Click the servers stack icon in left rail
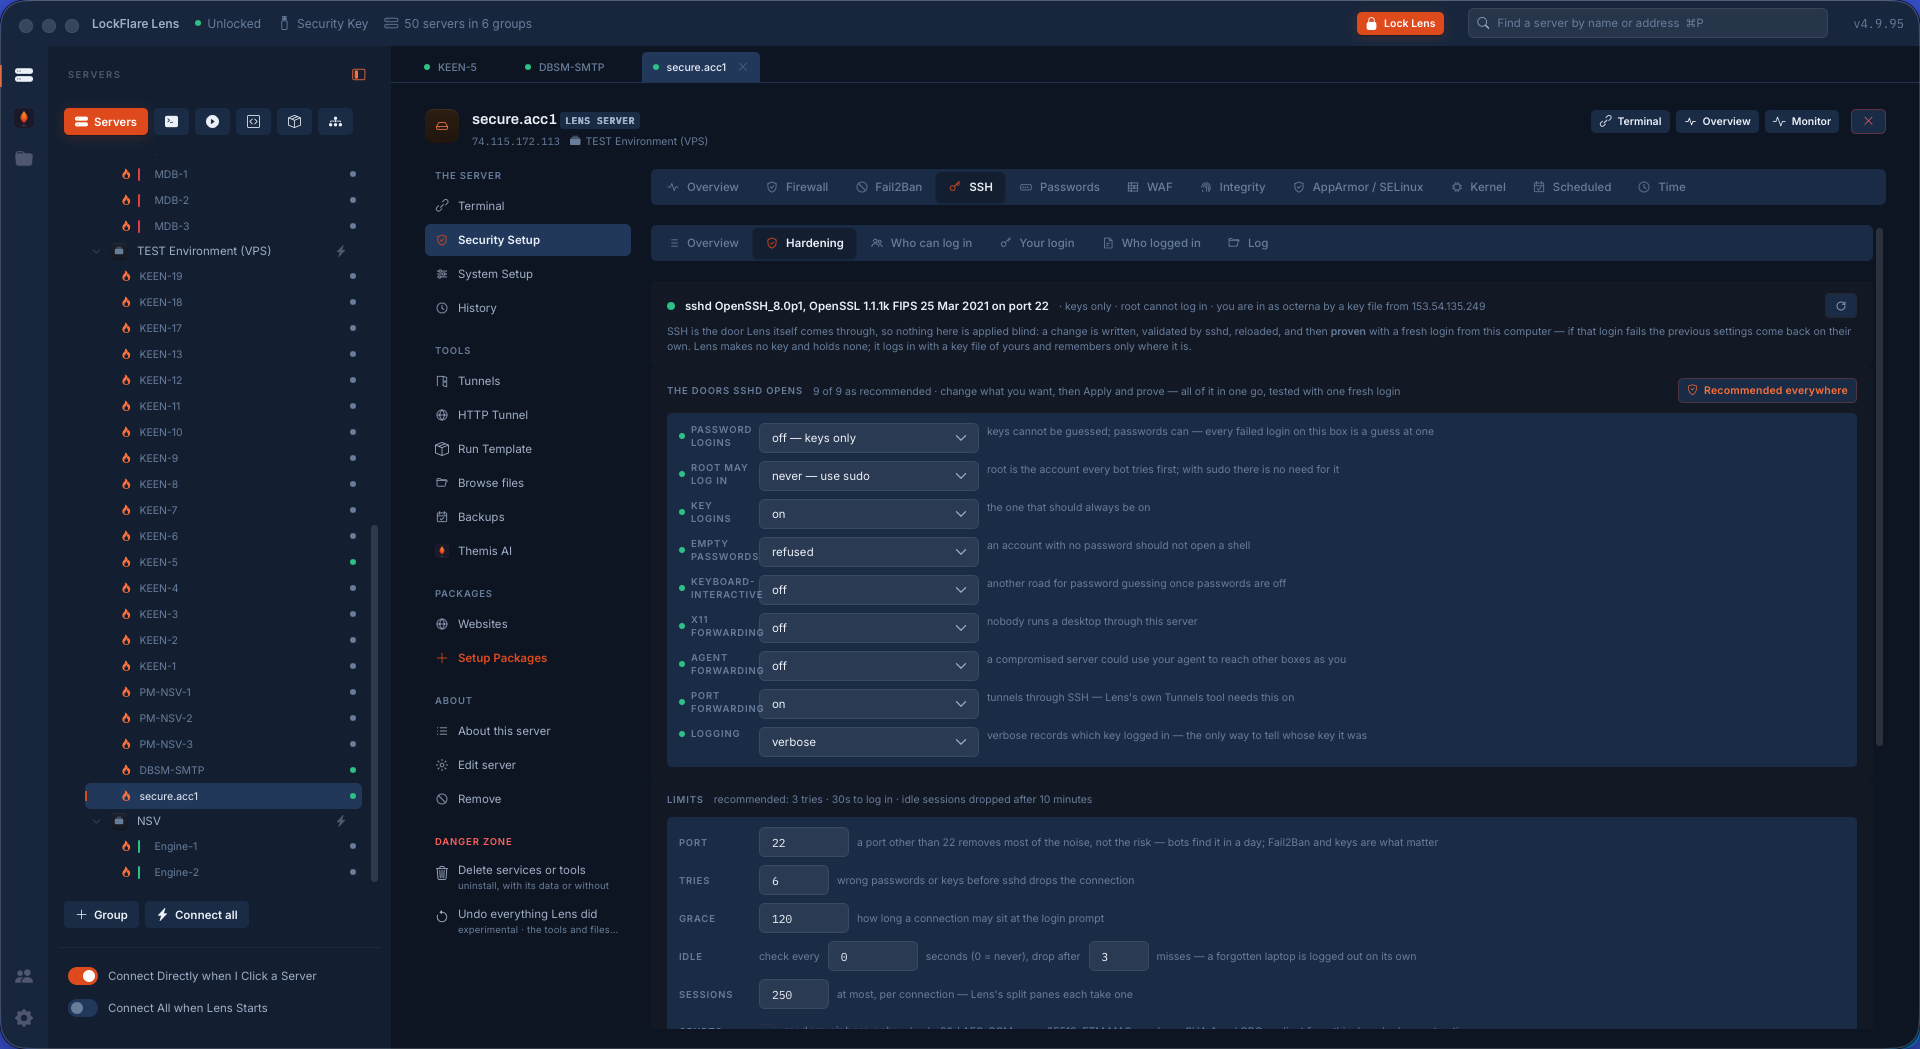The image size is (1920, 1049). point(24,75)
